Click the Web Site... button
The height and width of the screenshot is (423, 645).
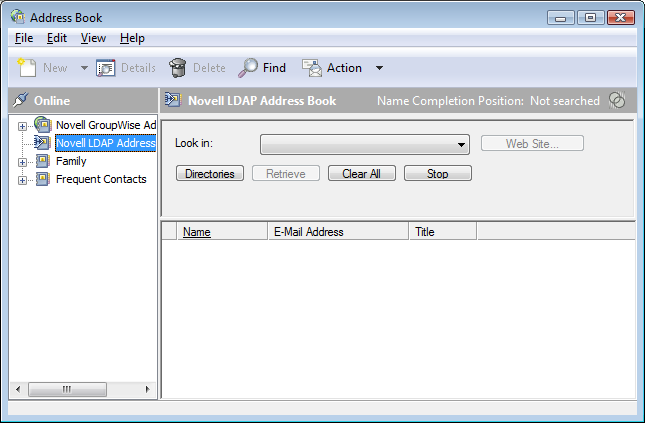[x=532, y=143]
